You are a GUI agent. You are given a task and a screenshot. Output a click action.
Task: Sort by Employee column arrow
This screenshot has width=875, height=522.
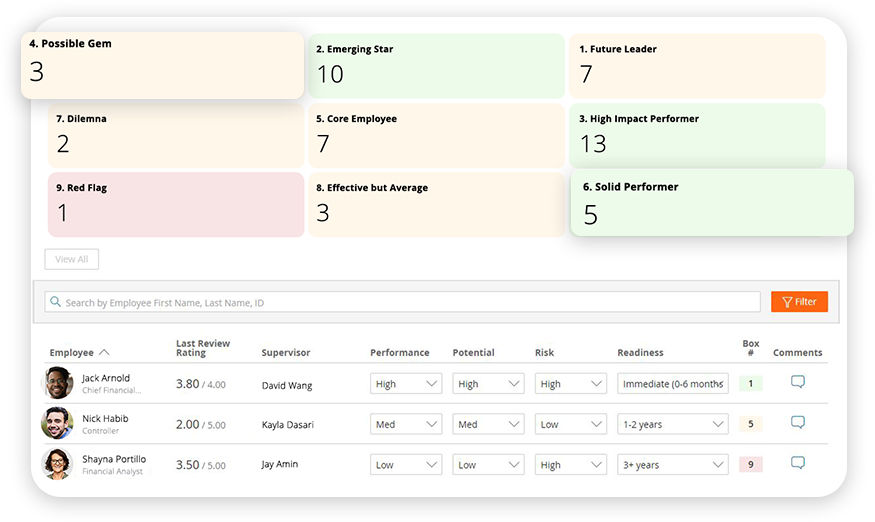(104, 352)
